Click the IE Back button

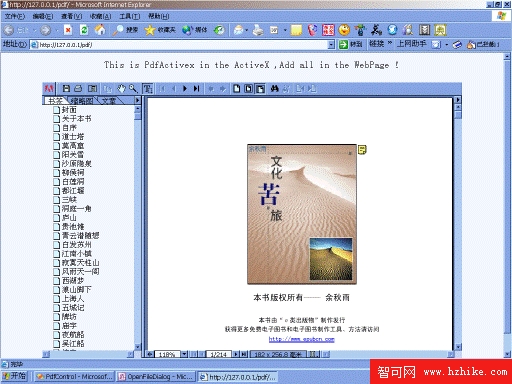[x=9, y=30]
